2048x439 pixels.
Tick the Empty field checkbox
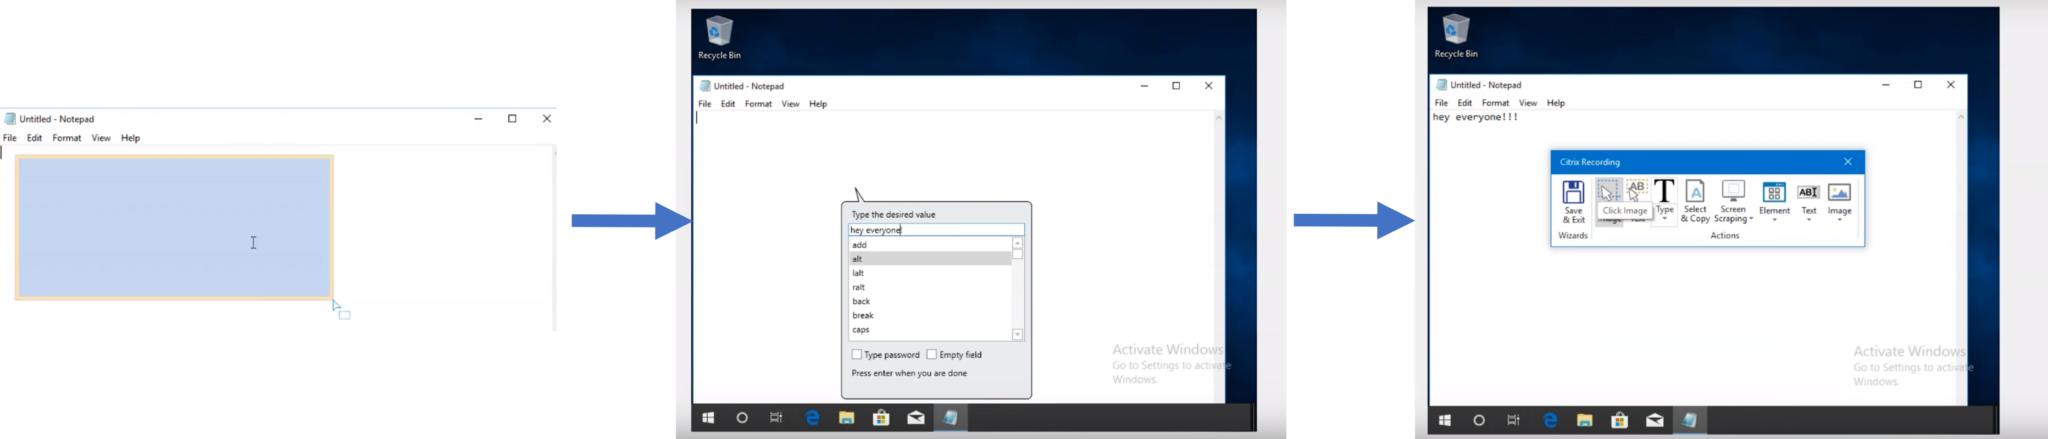click(x=932, y=354)
